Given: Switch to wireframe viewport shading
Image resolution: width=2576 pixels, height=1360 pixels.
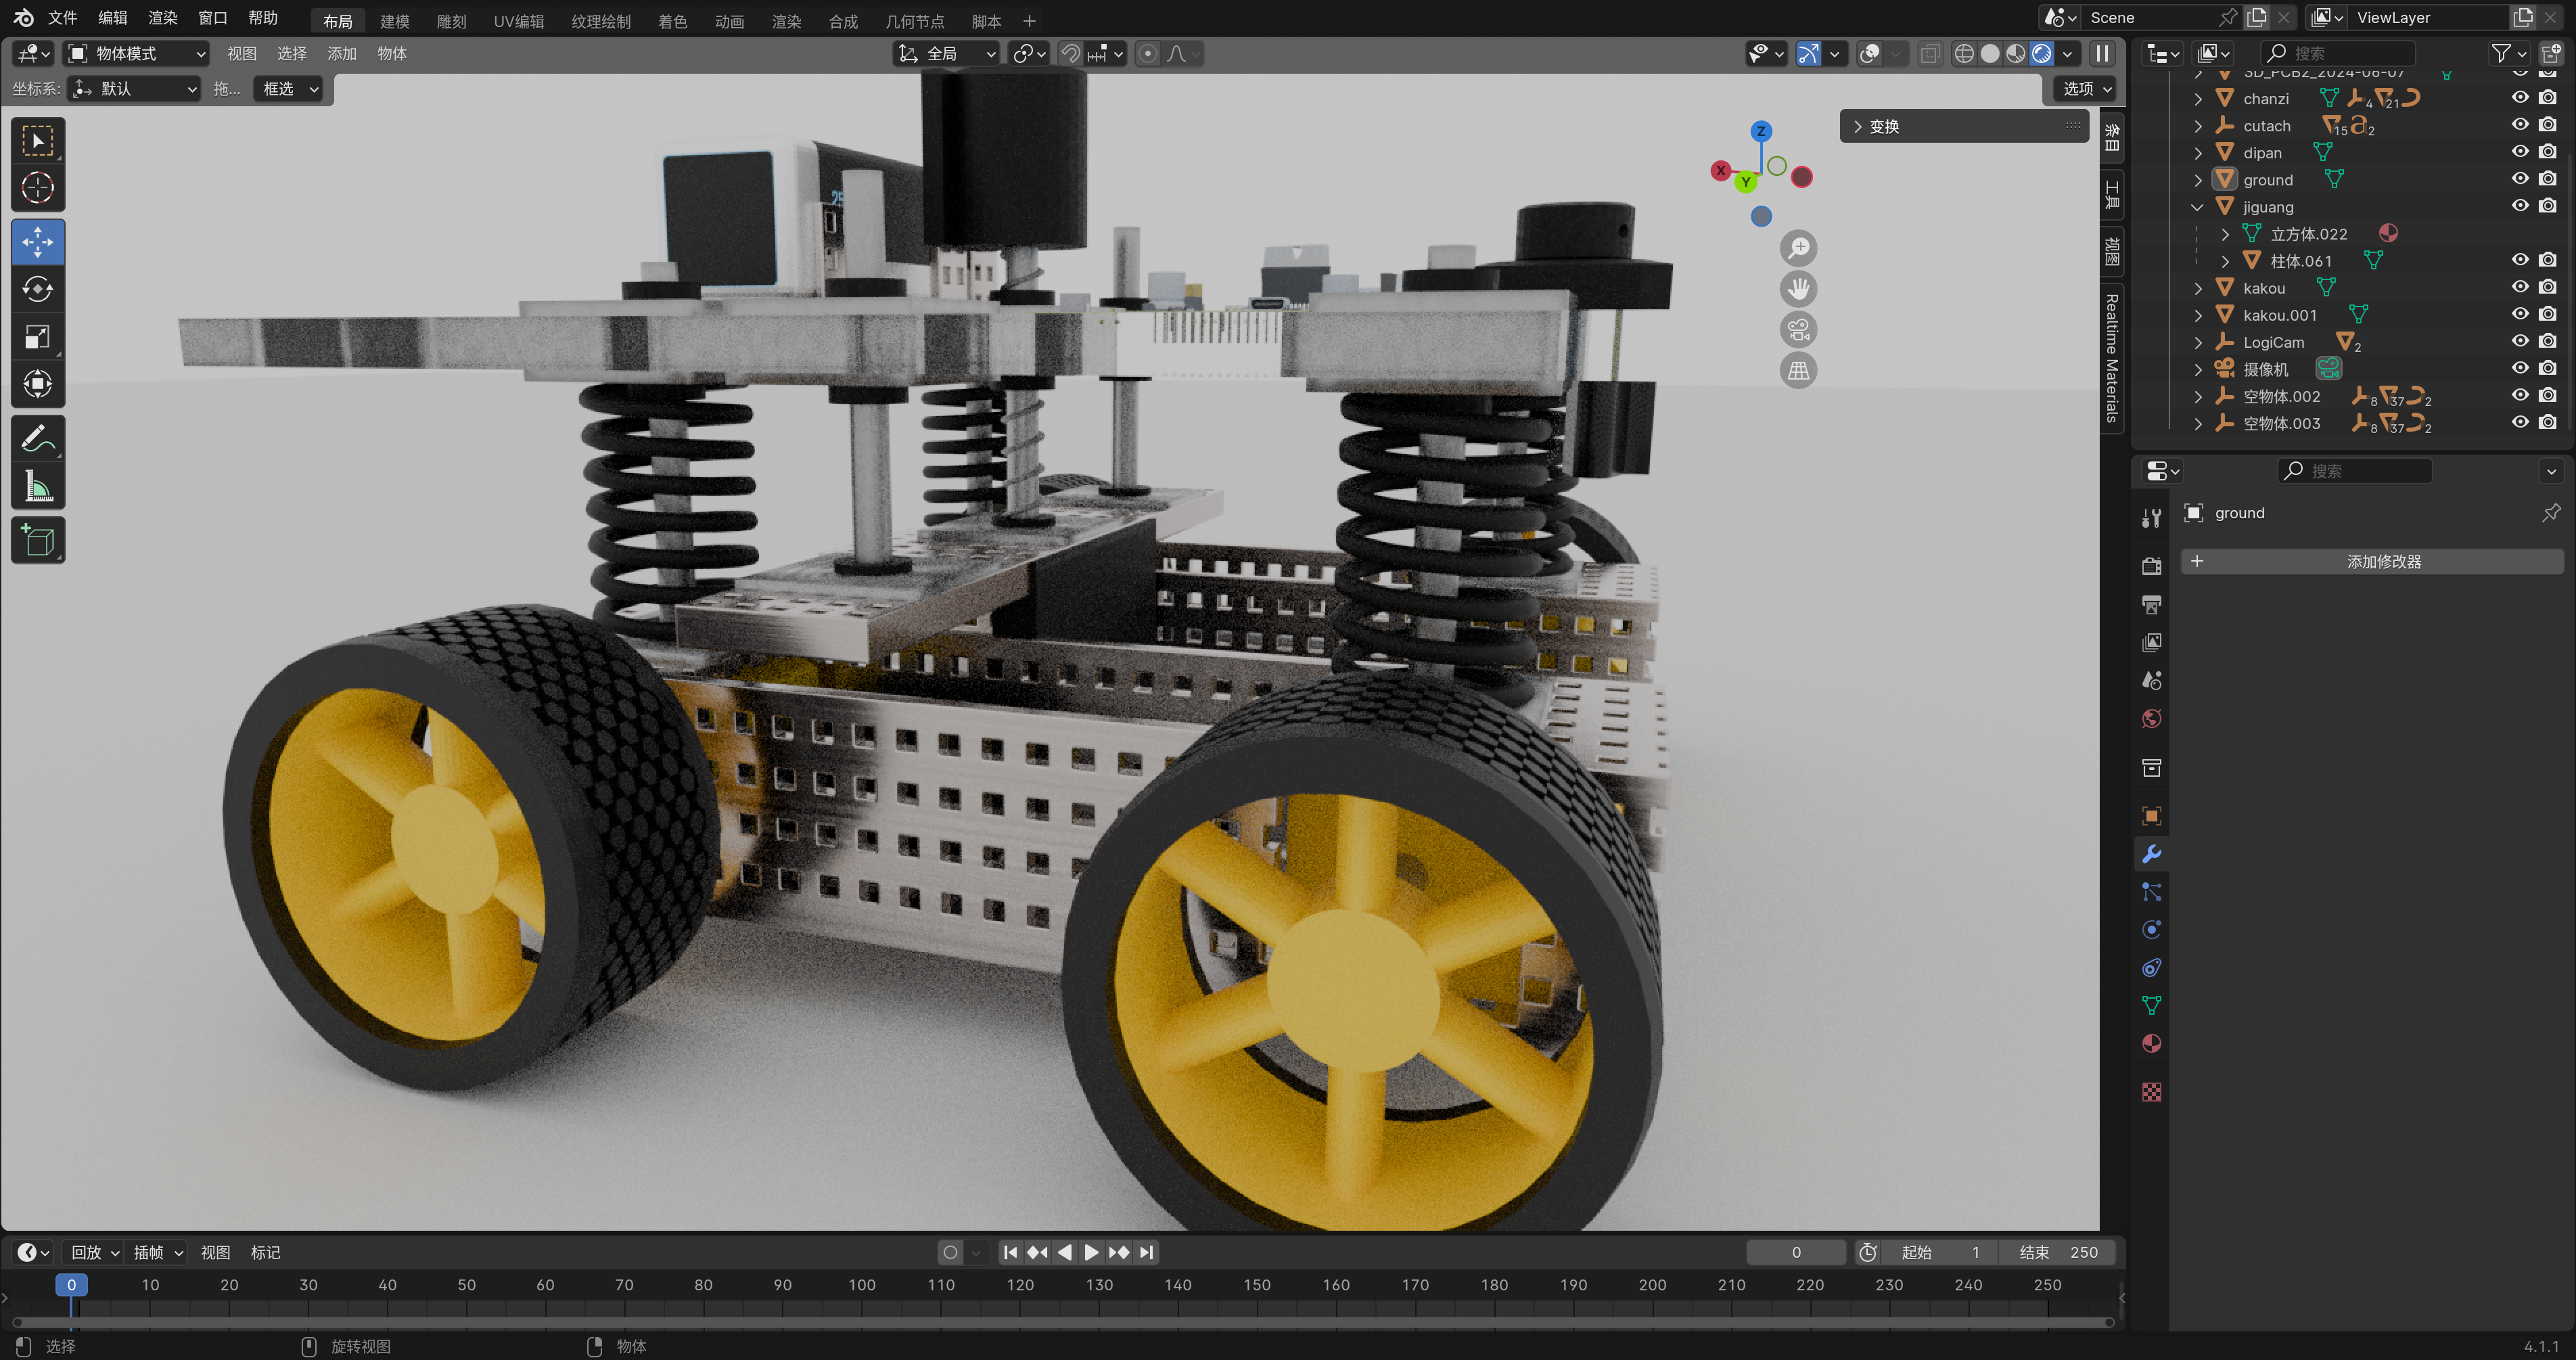Looking at the screenshot, I should click(x=1964, y=54).
